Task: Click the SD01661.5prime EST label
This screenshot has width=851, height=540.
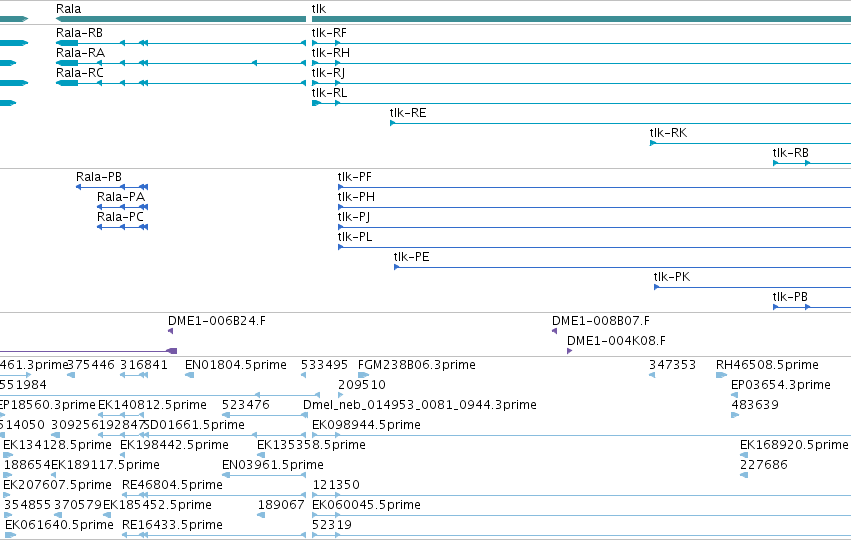Action: coord(194,425)
